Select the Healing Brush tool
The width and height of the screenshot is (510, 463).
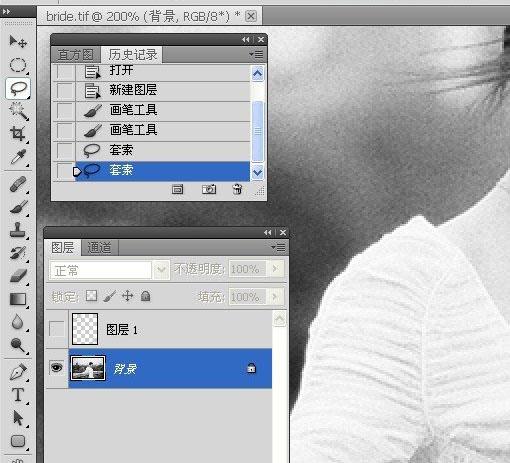(18, 184)
